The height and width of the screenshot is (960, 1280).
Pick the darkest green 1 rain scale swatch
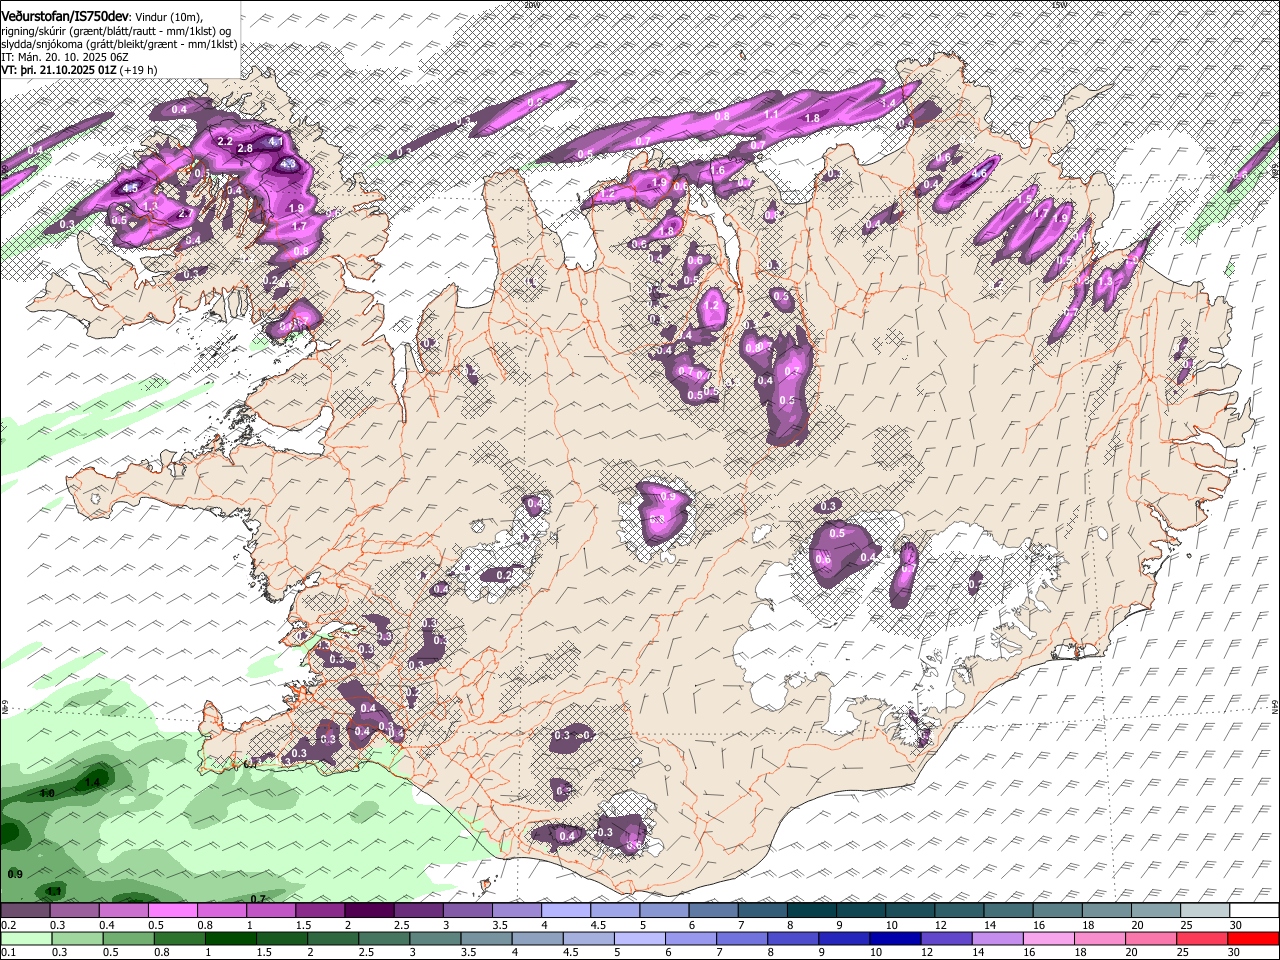[230, 939]
